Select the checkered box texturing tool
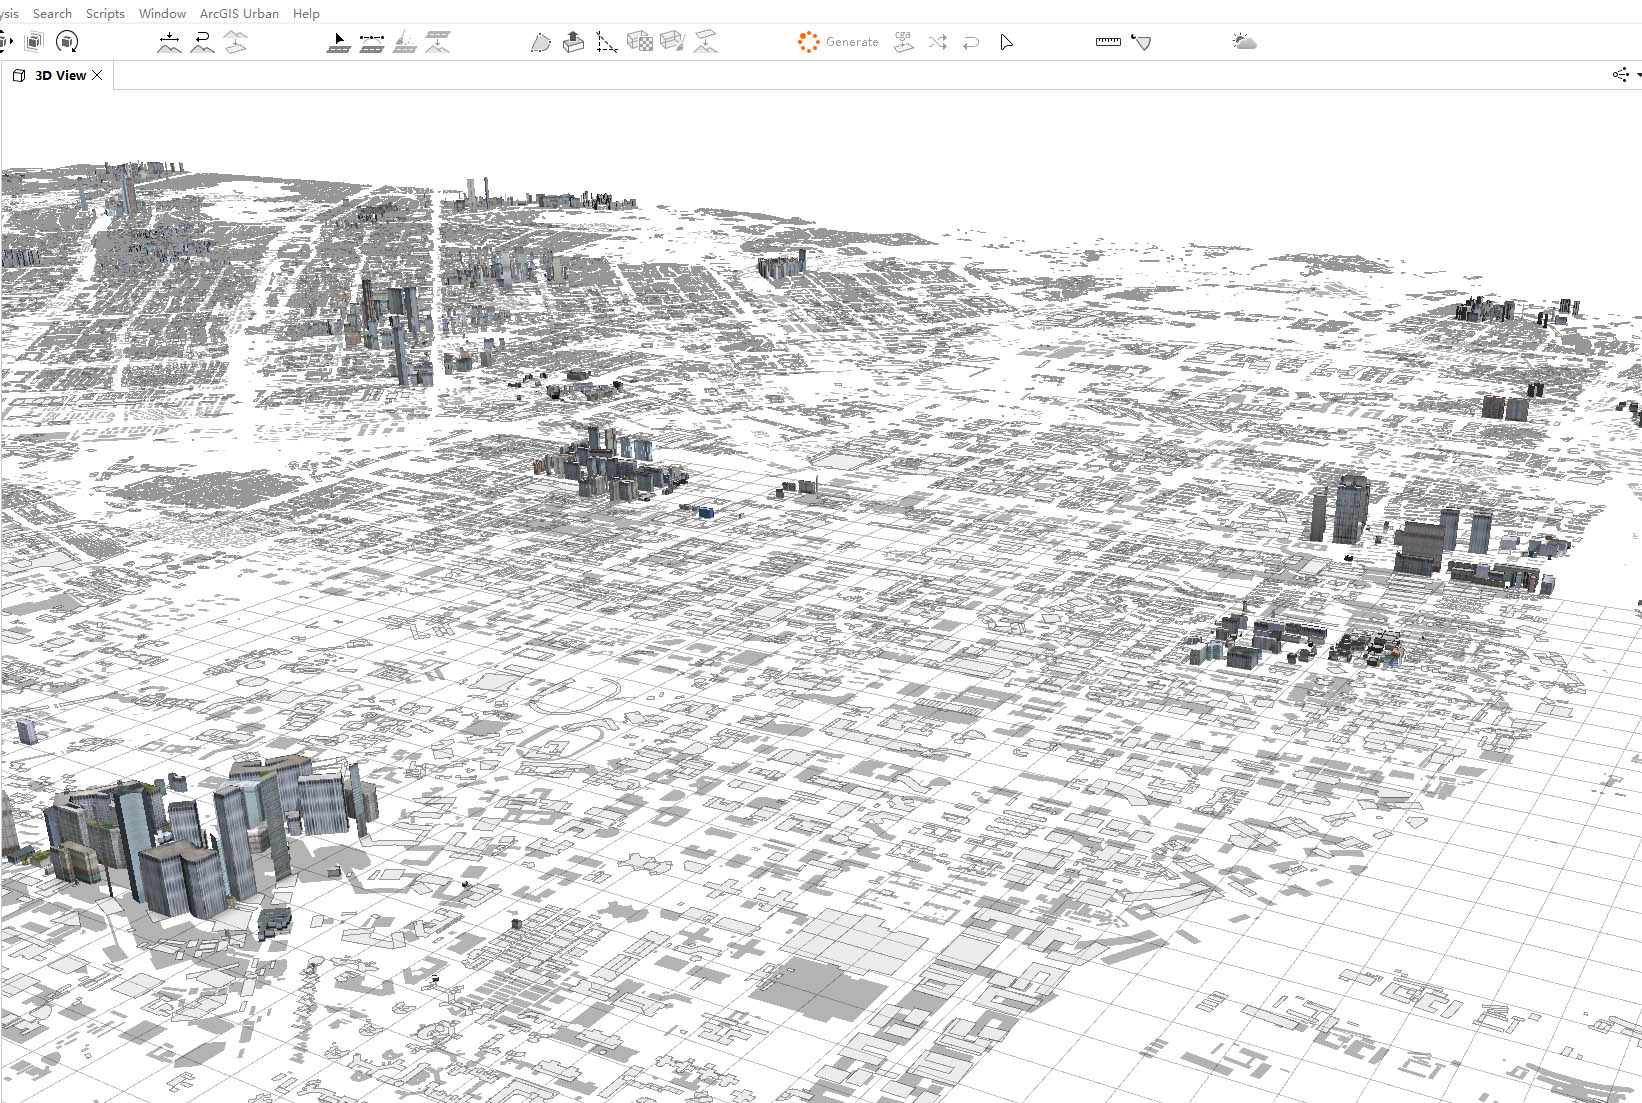The image size is (1642, 1103). click(x=639, y=42)
